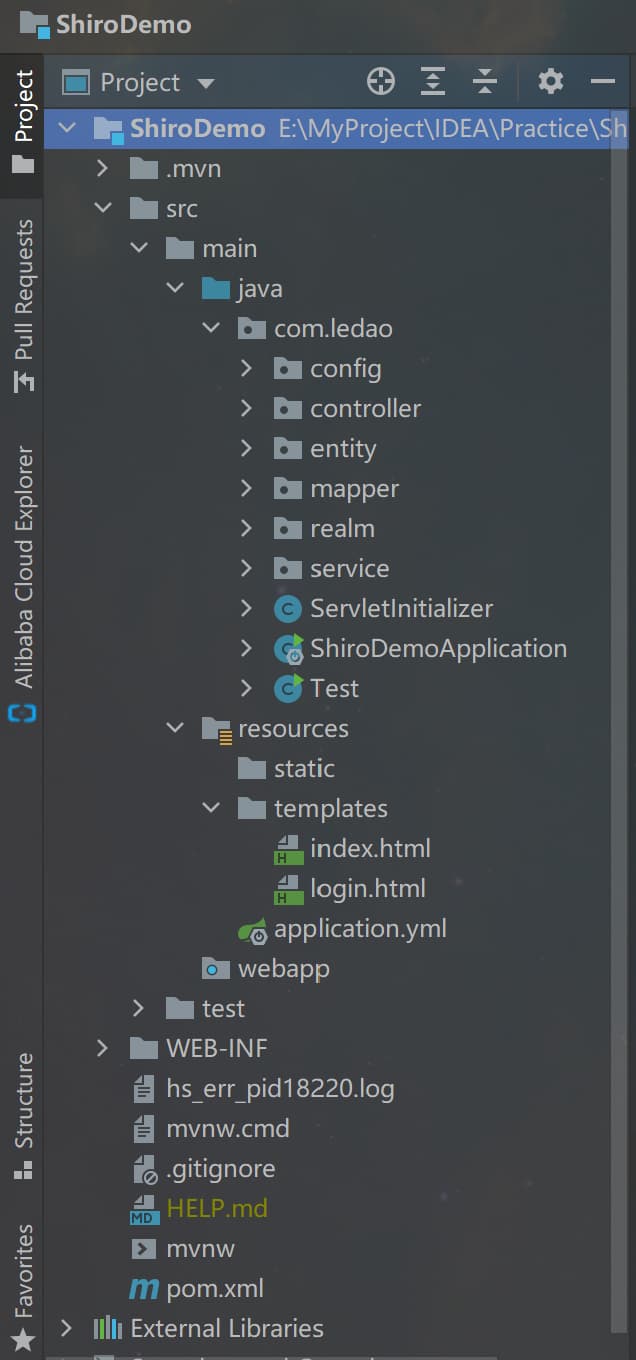This screenshot has width=636, height=1360.
Task: Select the controller package row
Action: tap(326, 408)
